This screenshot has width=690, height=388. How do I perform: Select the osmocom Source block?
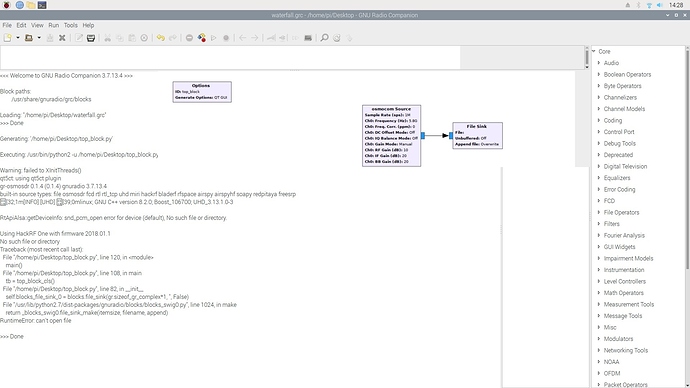pos(392,135)
